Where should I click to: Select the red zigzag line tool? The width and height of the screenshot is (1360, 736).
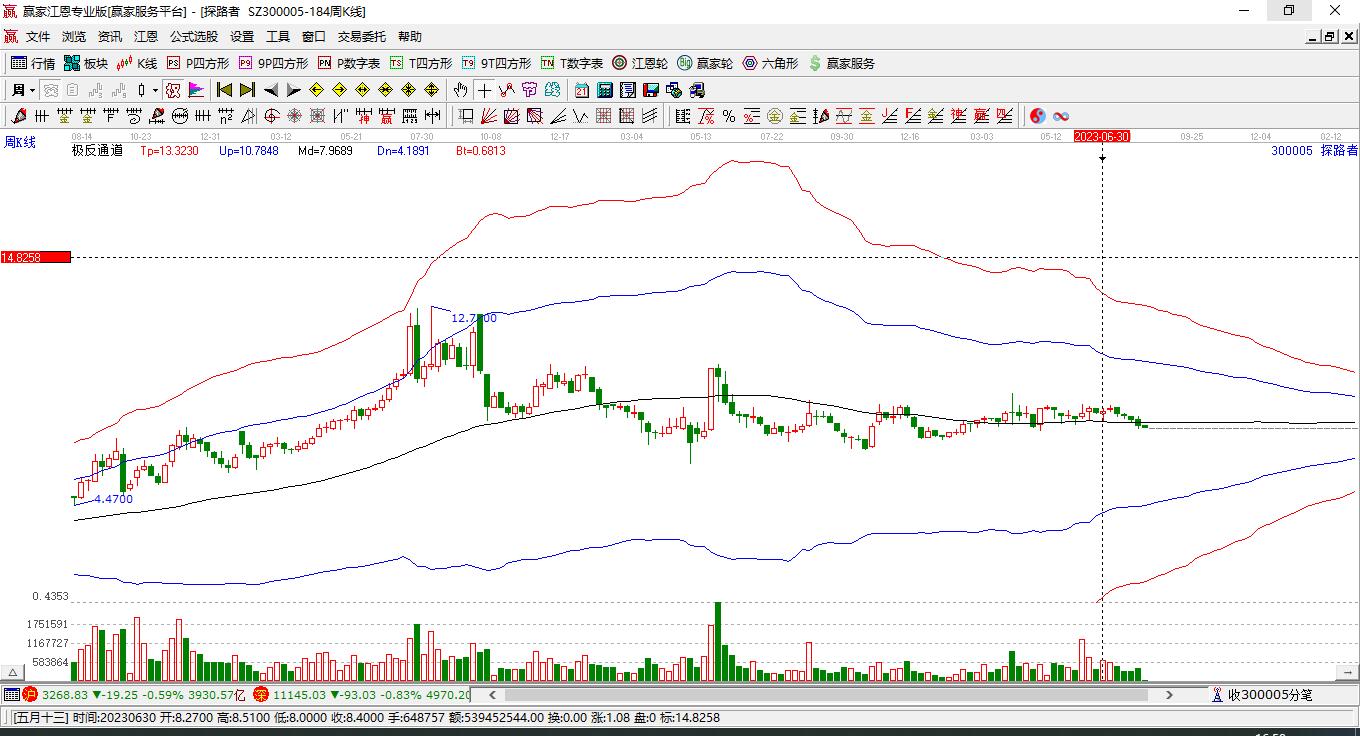pyautogui.click(x=507, y=90)
